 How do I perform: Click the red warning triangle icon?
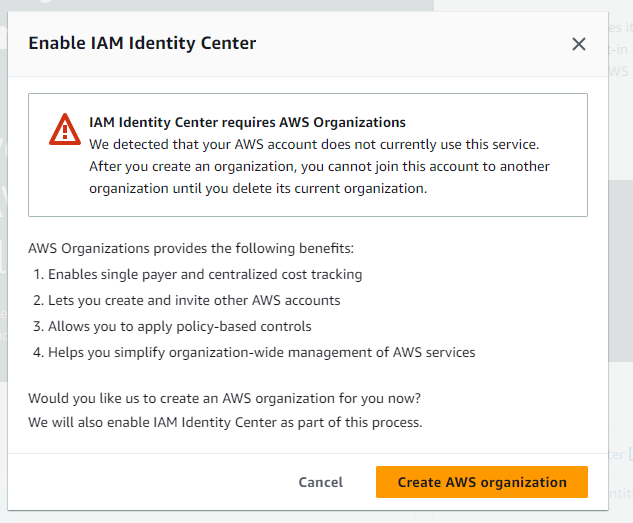click(x=65, y=130)
